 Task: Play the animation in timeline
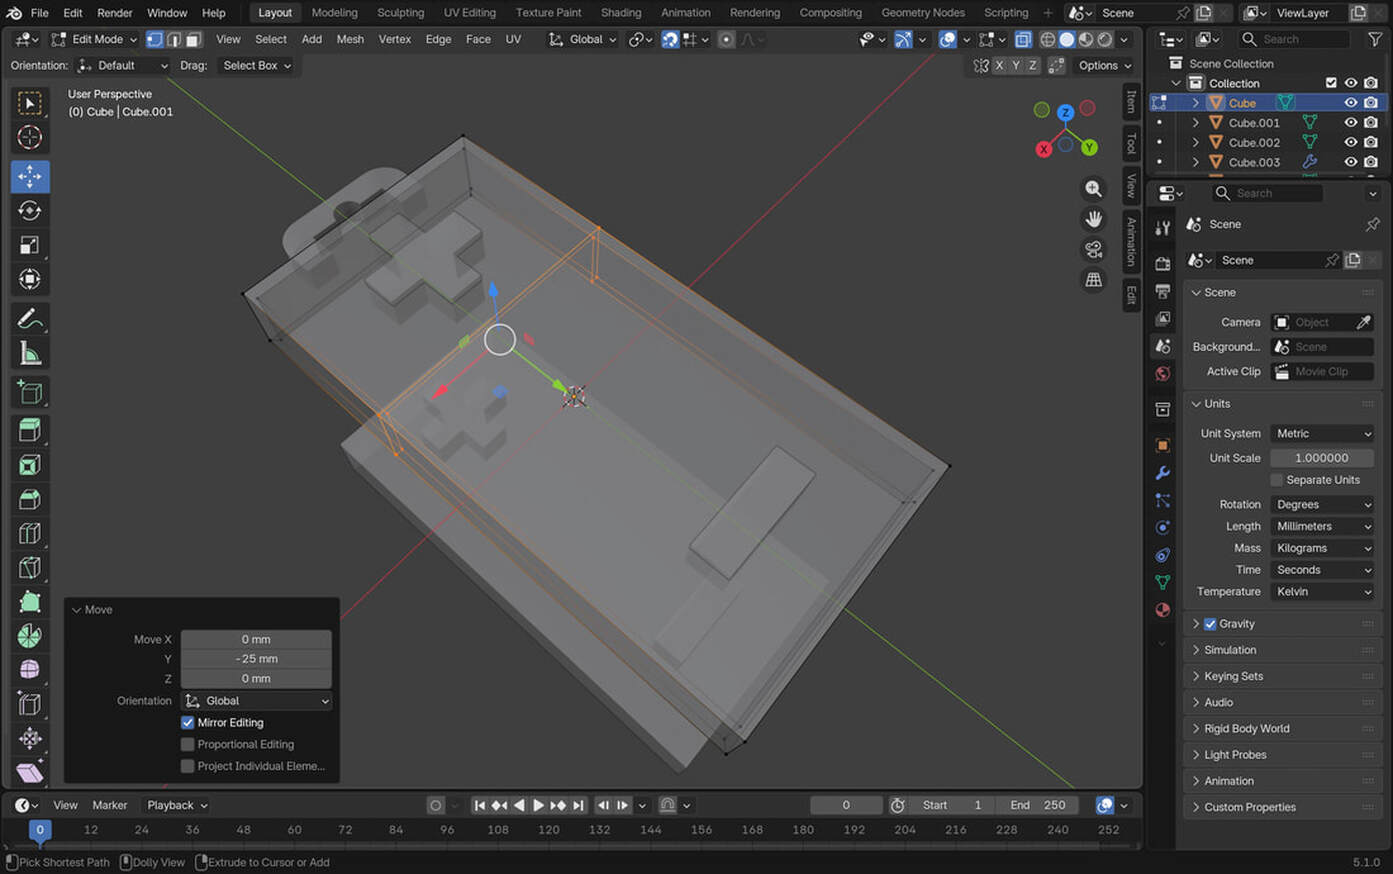coord(538,805)
